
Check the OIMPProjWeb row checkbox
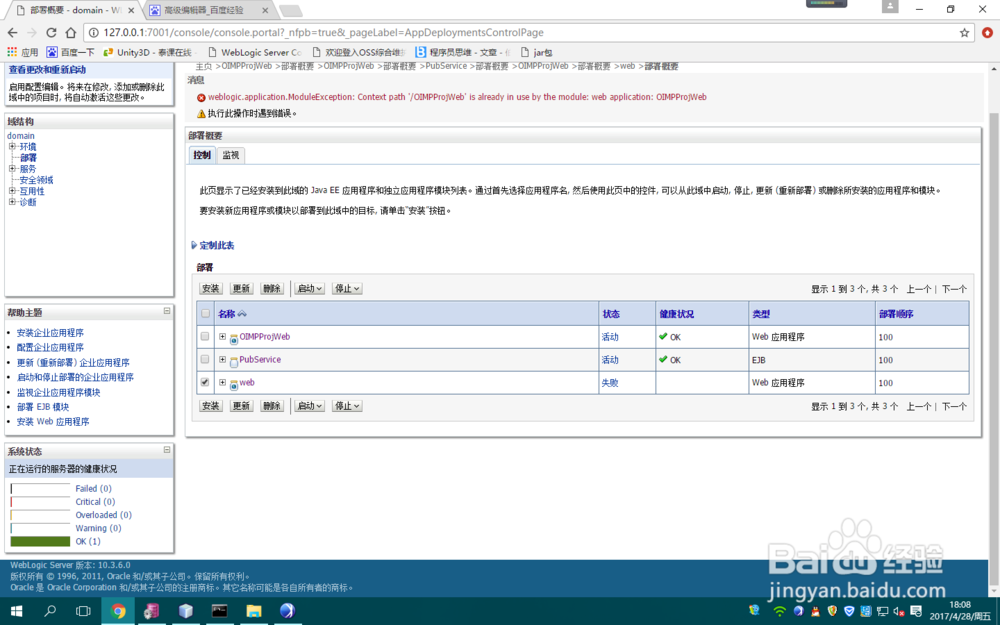tap(205, 336)
